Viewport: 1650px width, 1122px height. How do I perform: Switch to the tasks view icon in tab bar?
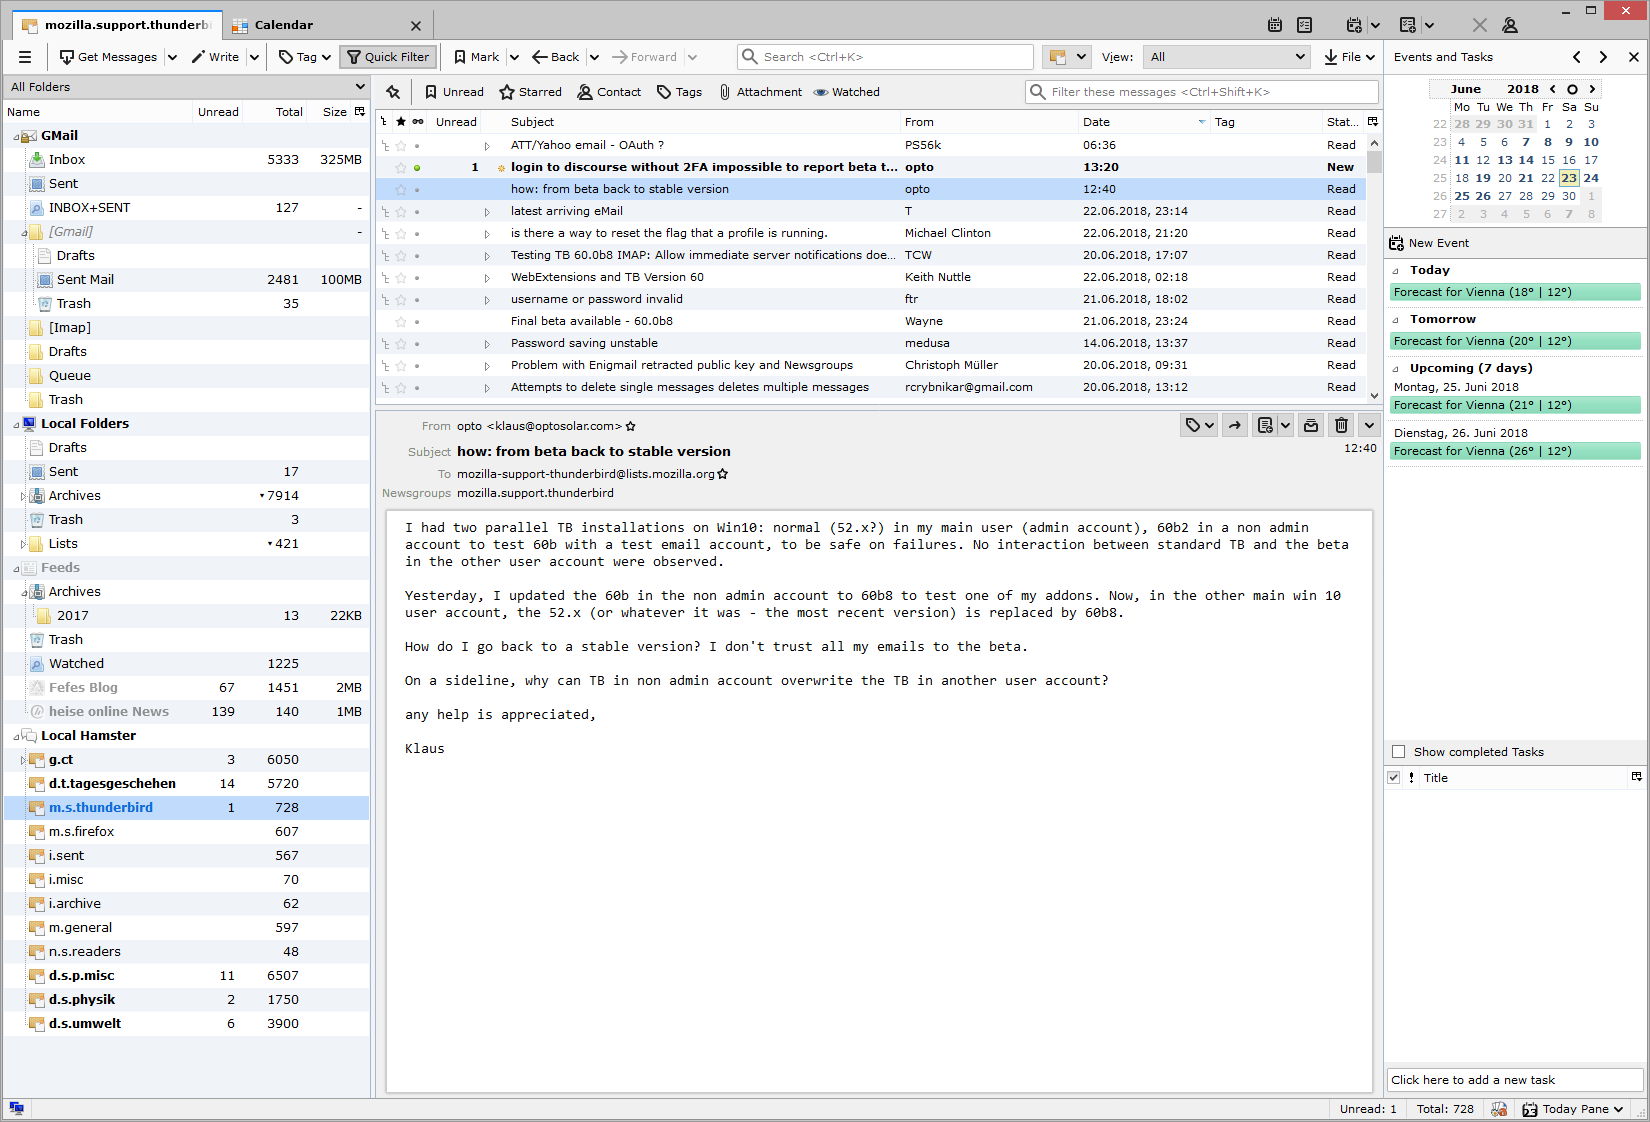click(x=1304, y=25)
